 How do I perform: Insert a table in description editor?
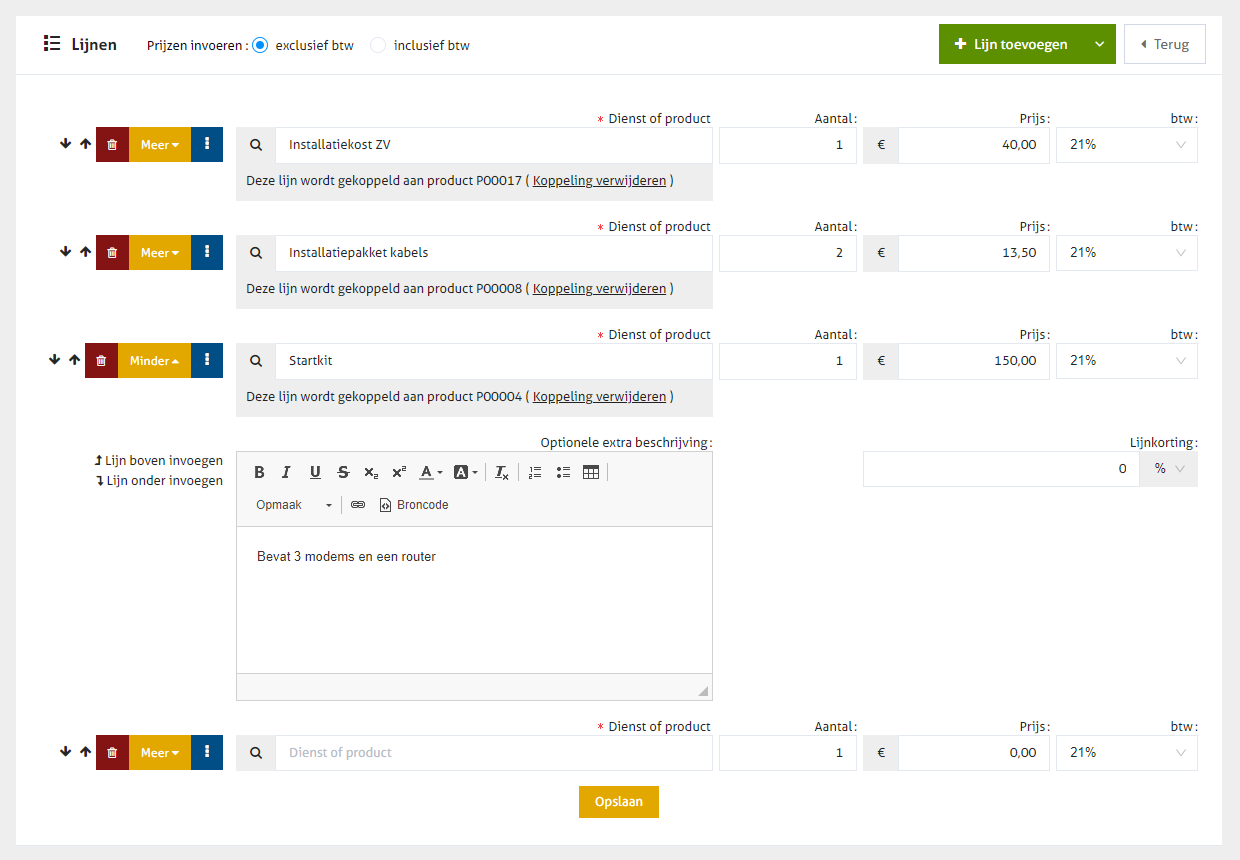[591, 472]
